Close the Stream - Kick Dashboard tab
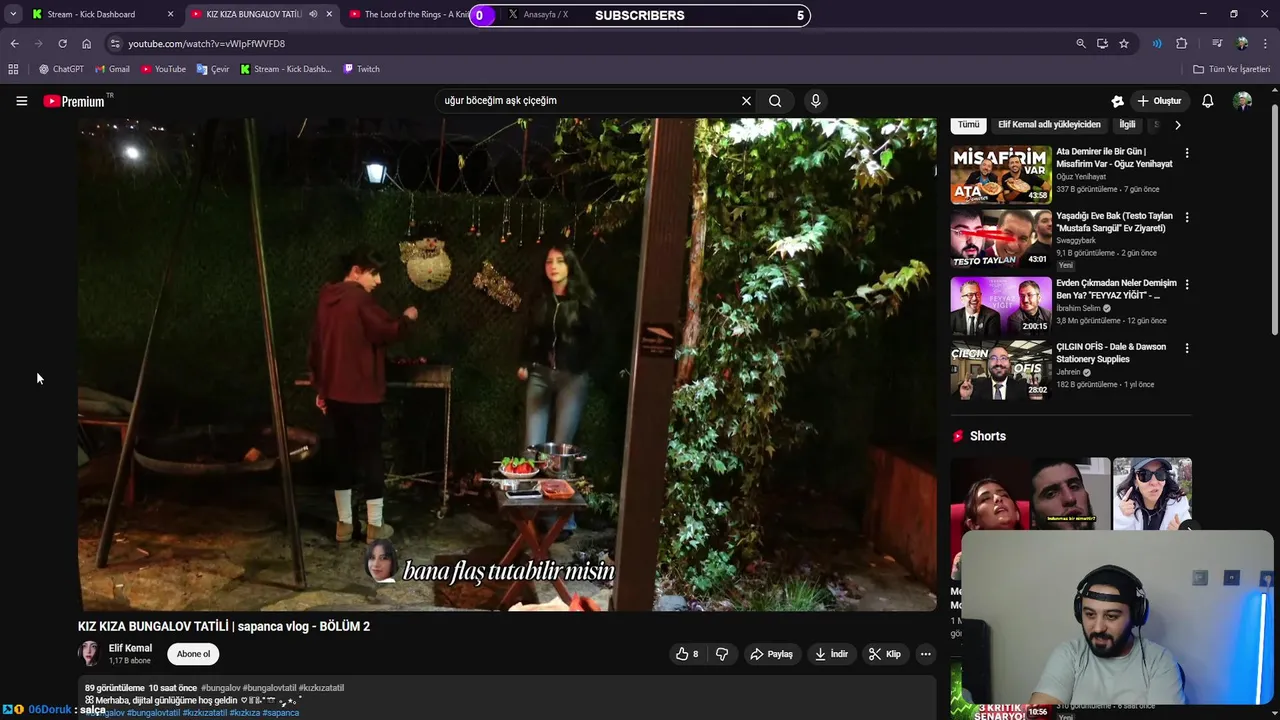1280x720 pixels. [170, 15]
